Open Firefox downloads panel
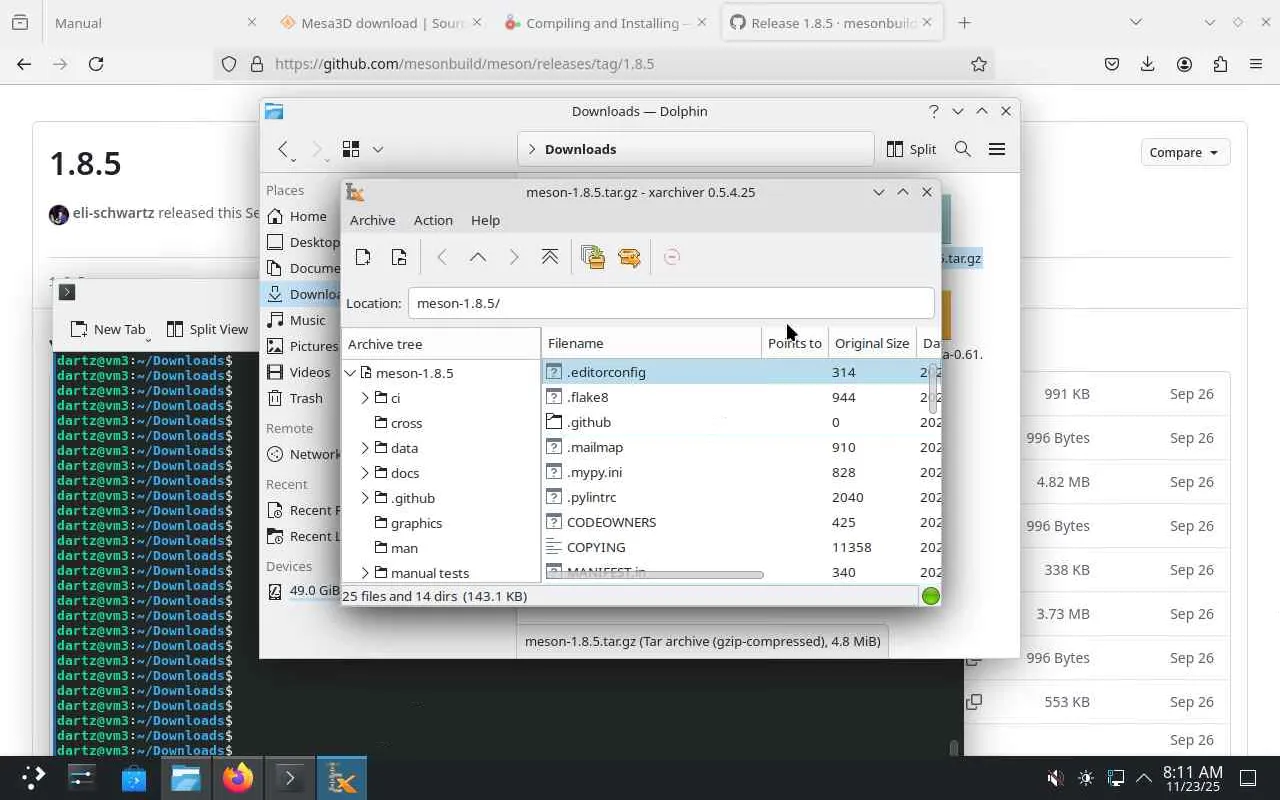This screenshot has width=1280, height=800. tap(1148, 64)
